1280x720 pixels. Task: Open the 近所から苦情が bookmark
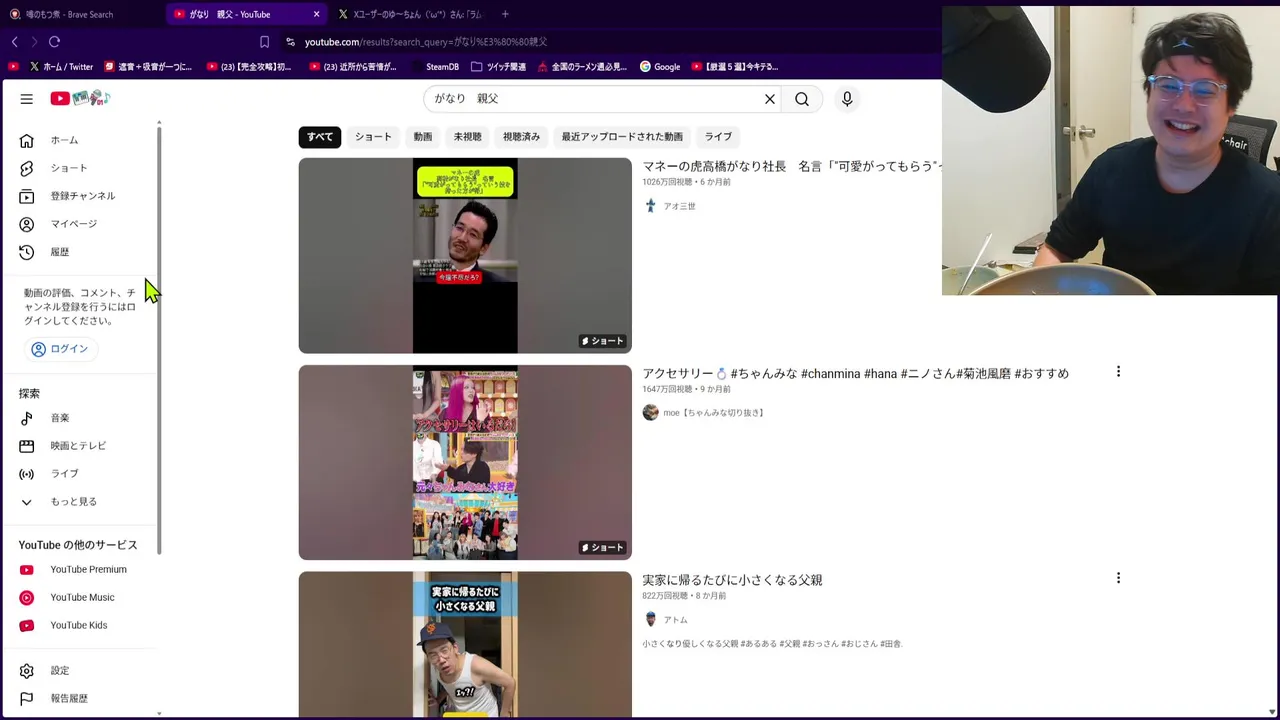coord(352,67)
